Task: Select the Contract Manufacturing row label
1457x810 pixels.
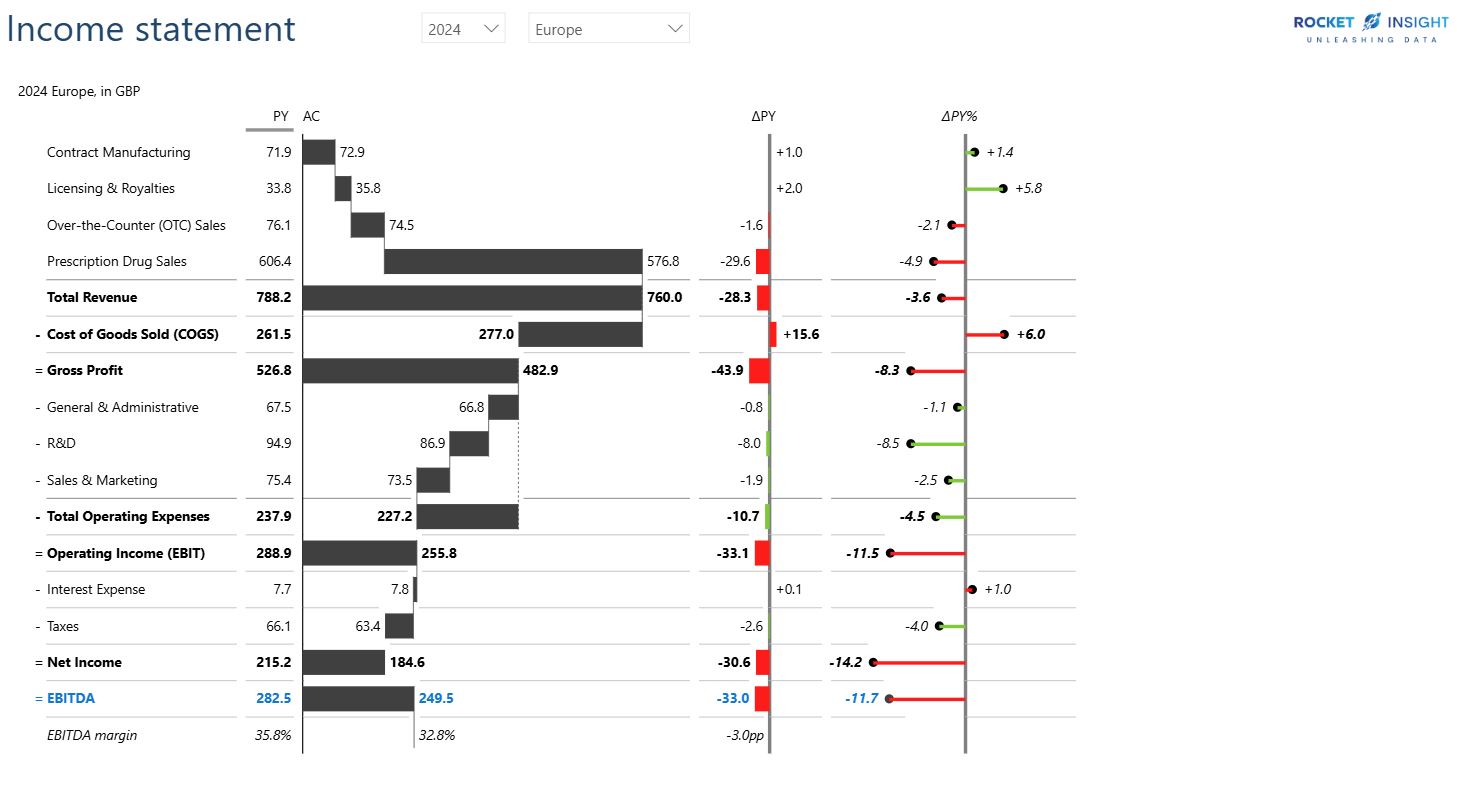Action: 118,152
